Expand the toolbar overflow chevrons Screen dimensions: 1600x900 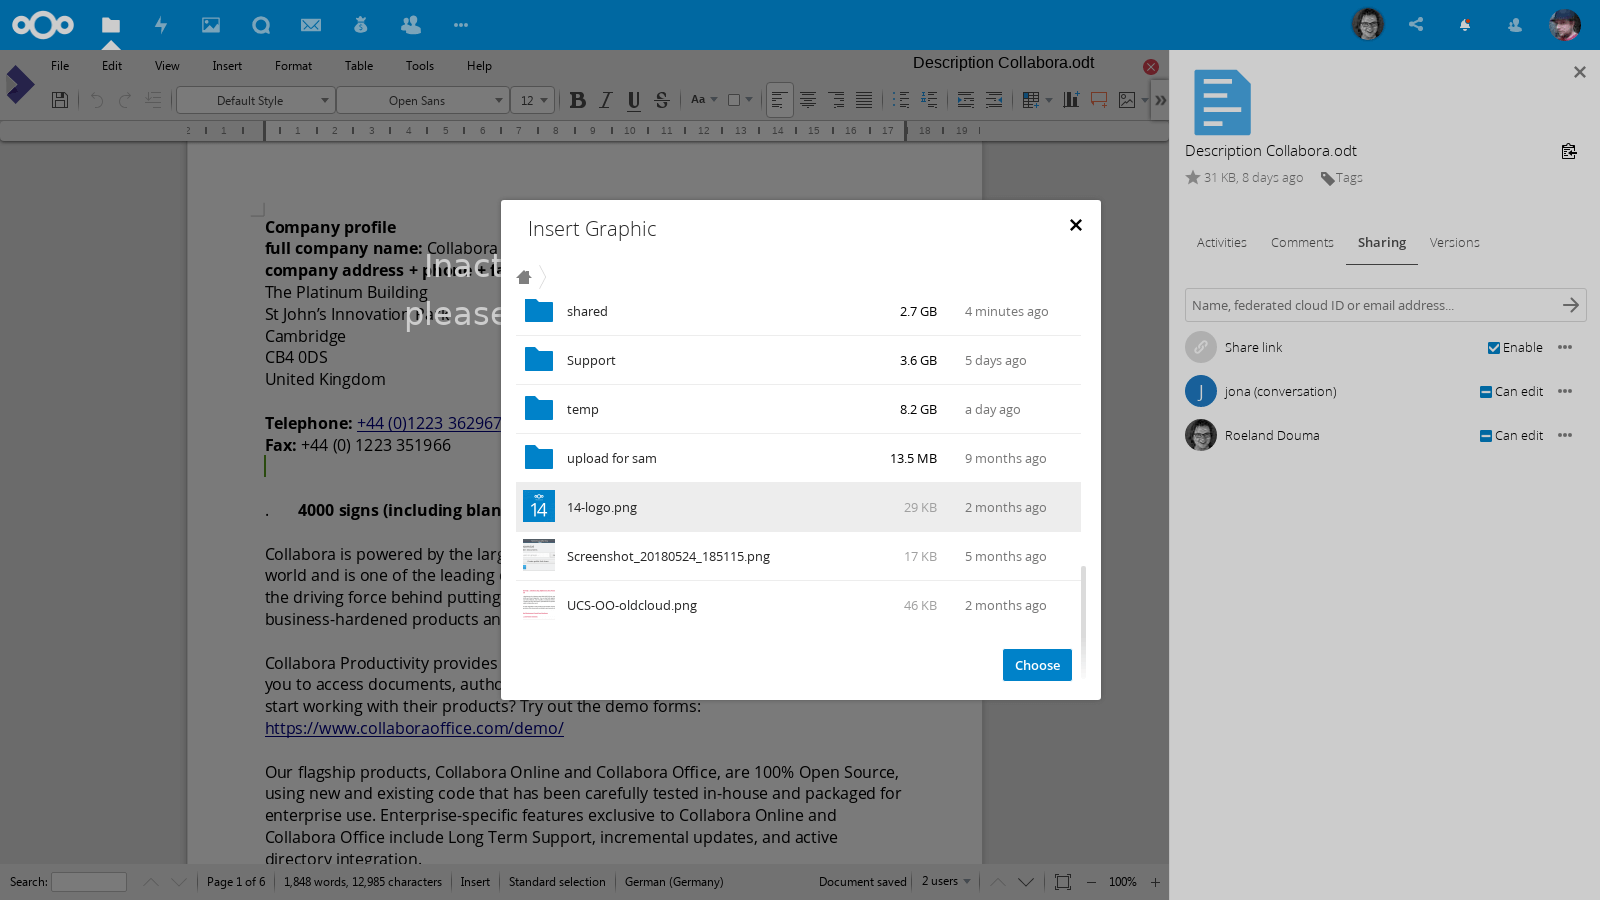[x=1160, y=100]
